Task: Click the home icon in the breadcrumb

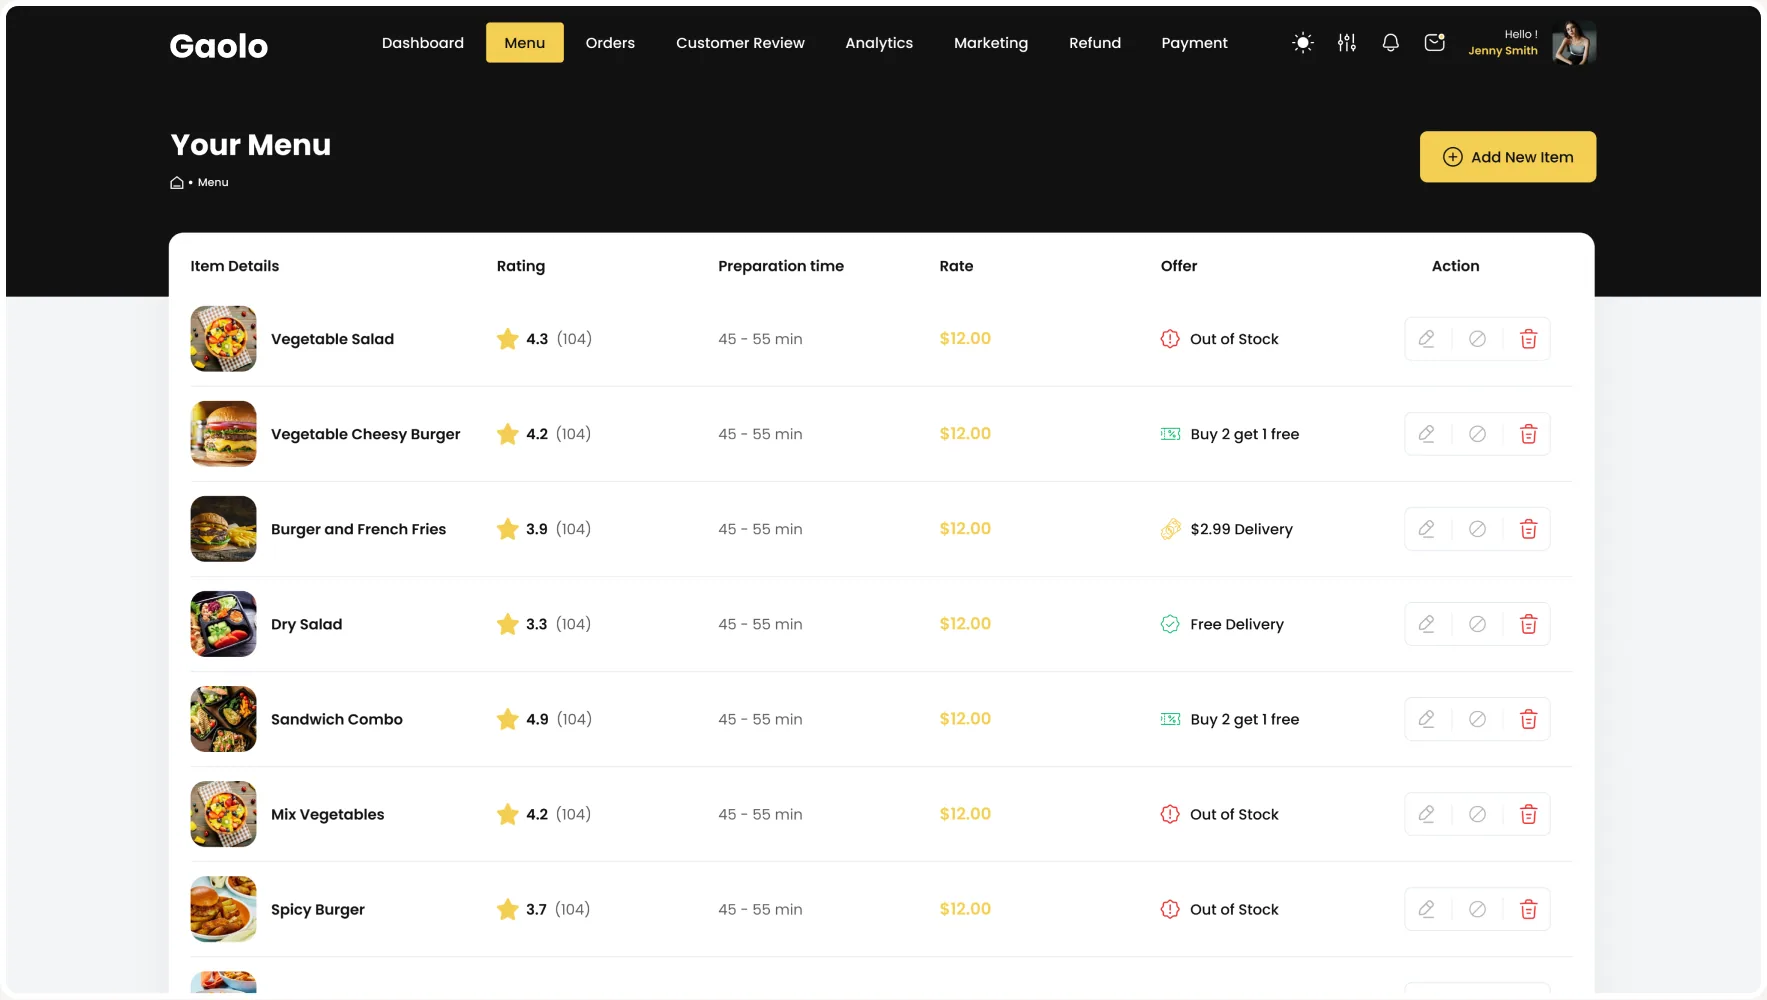Action: click(x=177, y=182)
